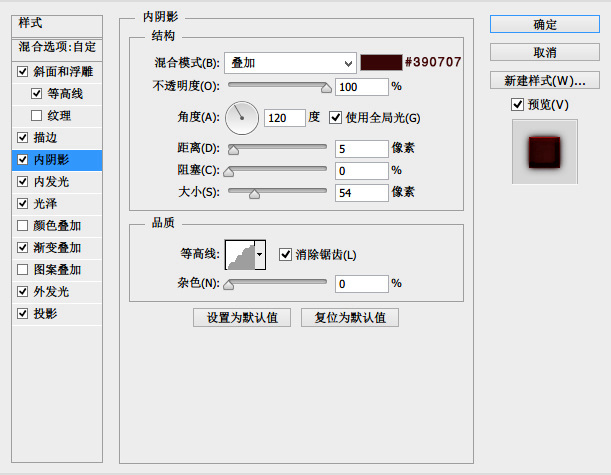The width and height of the screenshot is (611, 475).
Task: Click the 新建样式(W)... button
Action: coord(545,80)
